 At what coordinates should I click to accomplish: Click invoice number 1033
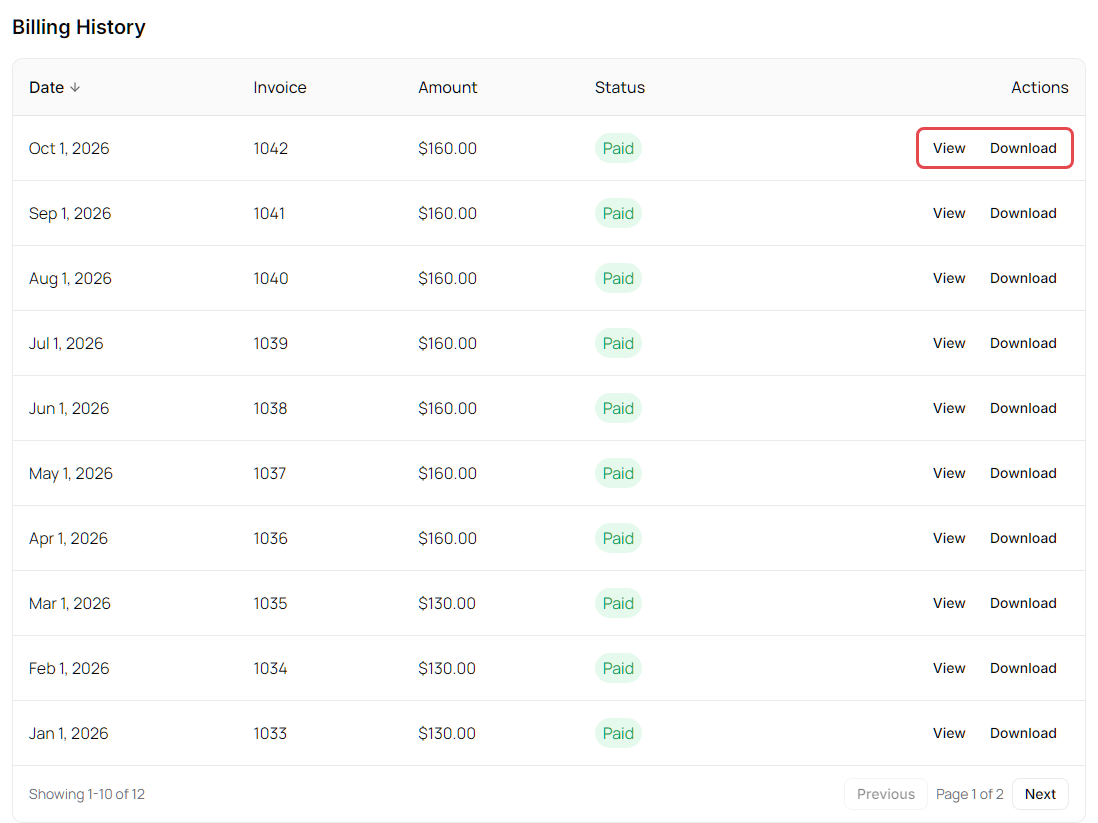270,733
